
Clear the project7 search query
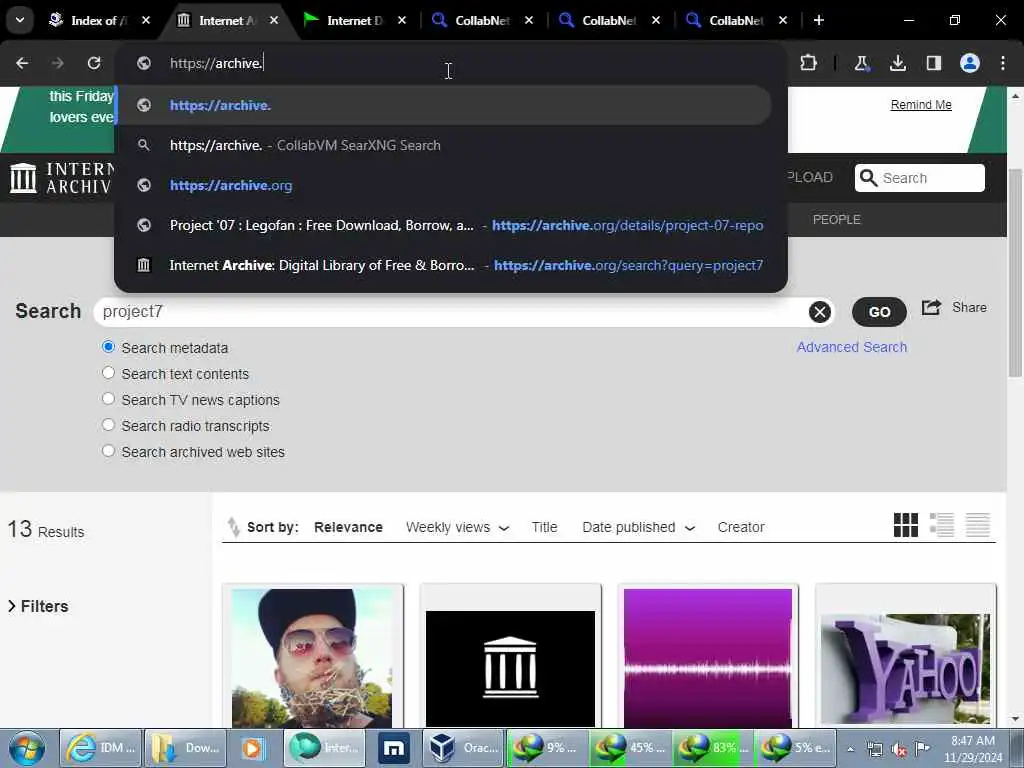tap(820, 312)
